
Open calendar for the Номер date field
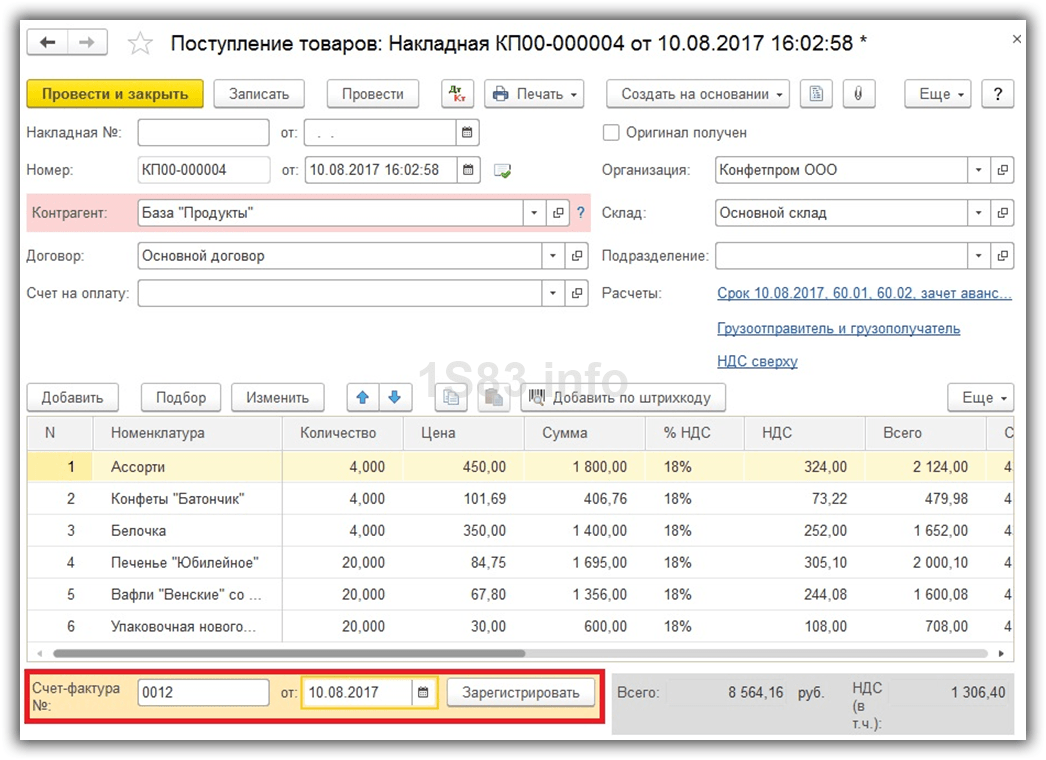click(468, 170)
